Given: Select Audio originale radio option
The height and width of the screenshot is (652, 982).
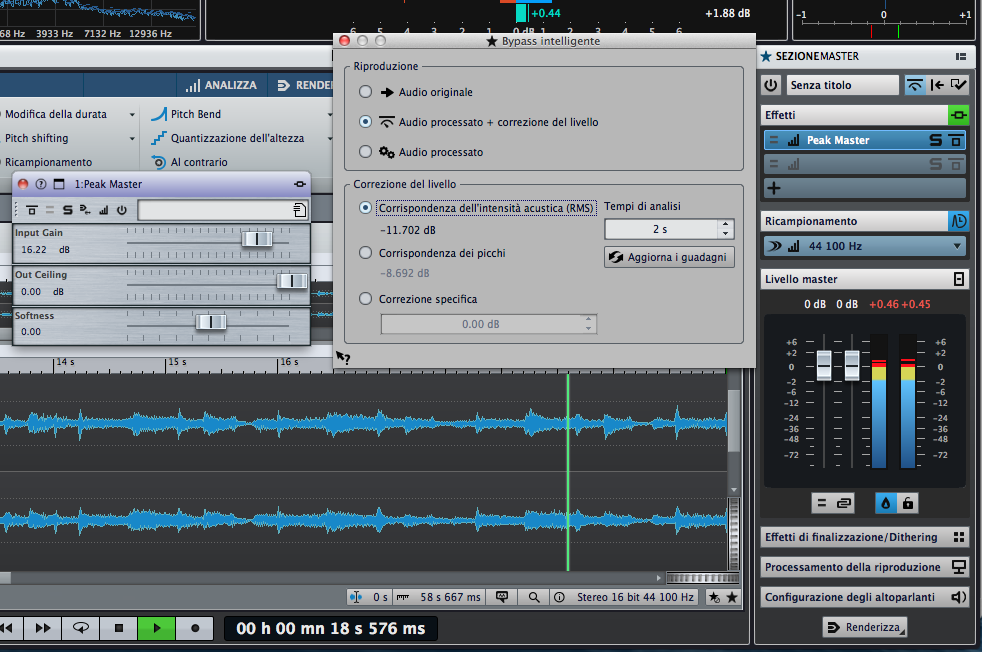Looking at the screenshot, I should point(365,92).
